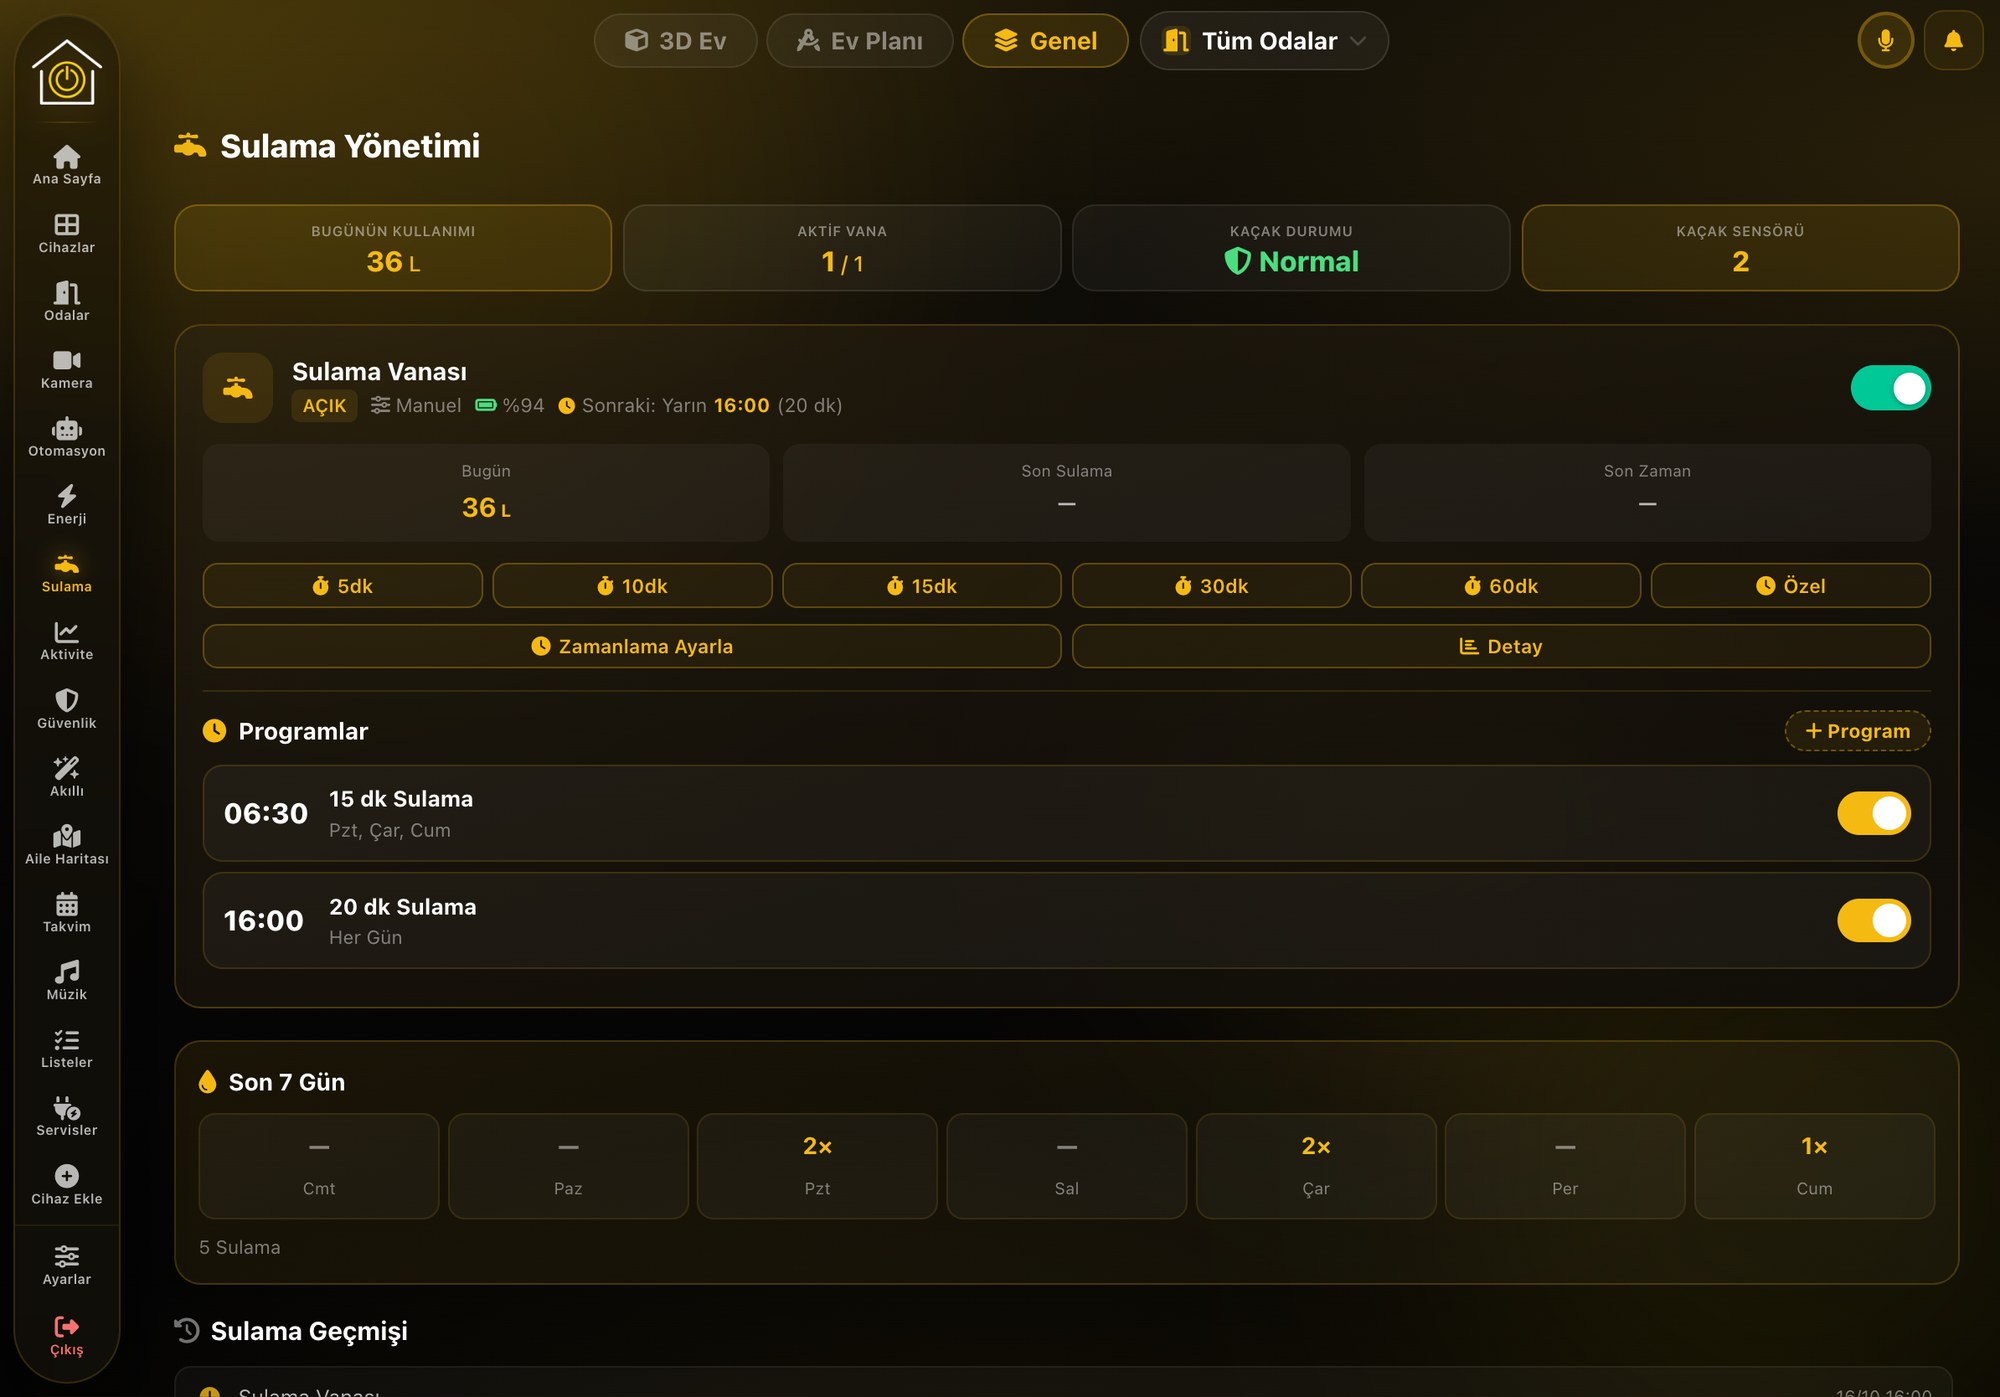Screen dimensions: 2000x1397
Task: Start 30dk watering timer
Action: point(1211,586)
